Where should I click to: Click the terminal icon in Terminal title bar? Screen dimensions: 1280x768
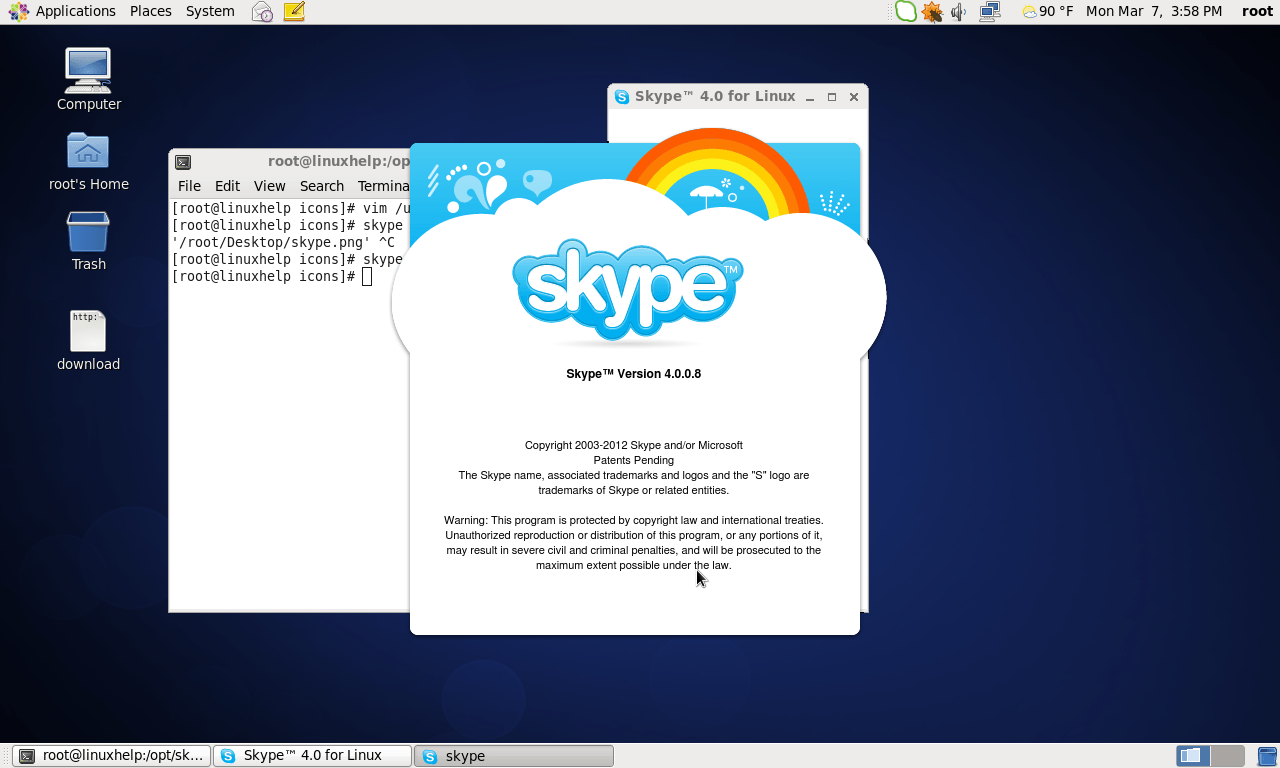[183, 161]
